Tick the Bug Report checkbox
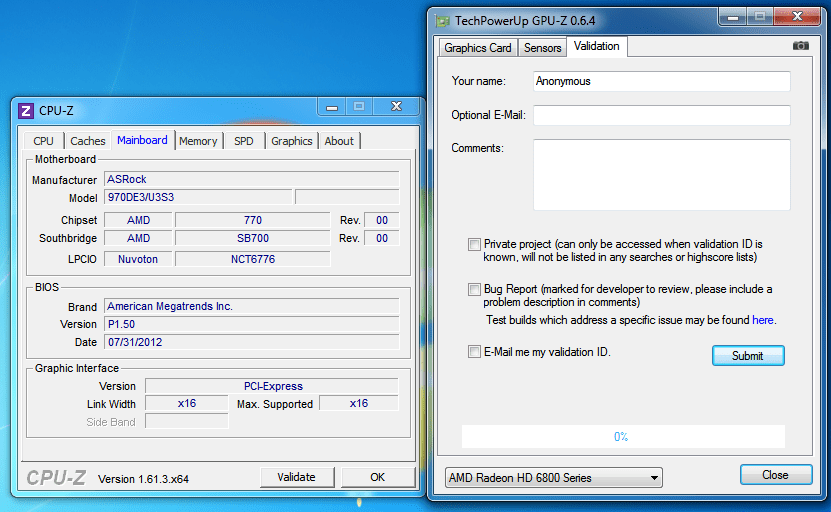This screenshot has width=831, height=512. (474, 289)
